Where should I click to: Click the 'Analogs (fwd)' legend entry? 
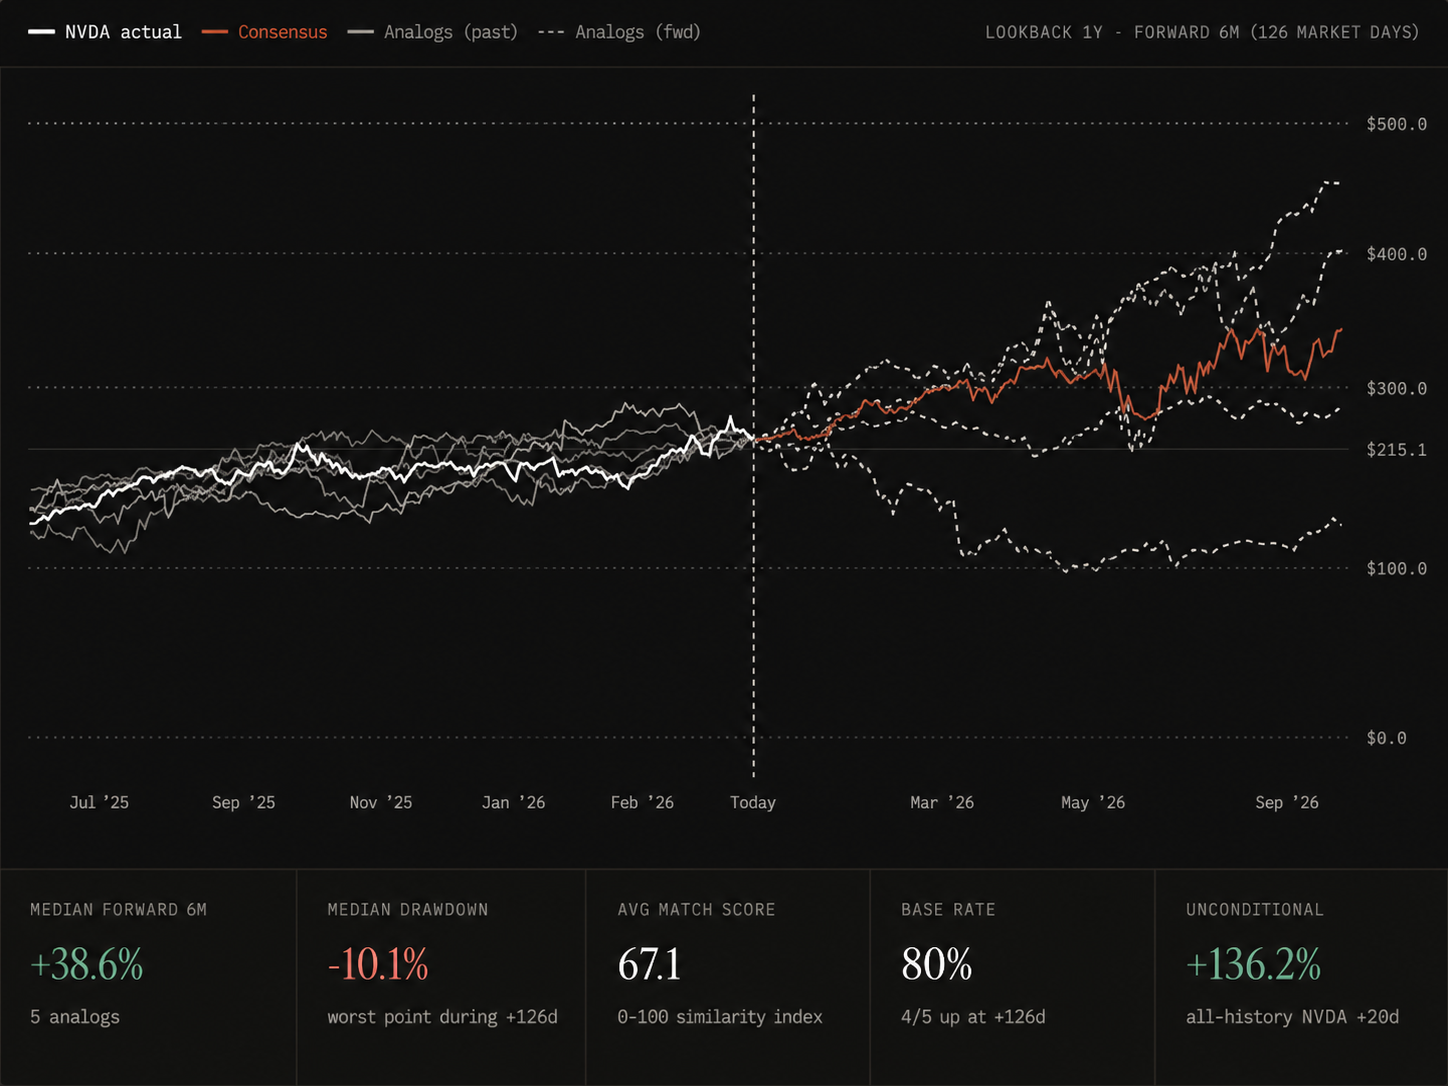pos(619,32)
